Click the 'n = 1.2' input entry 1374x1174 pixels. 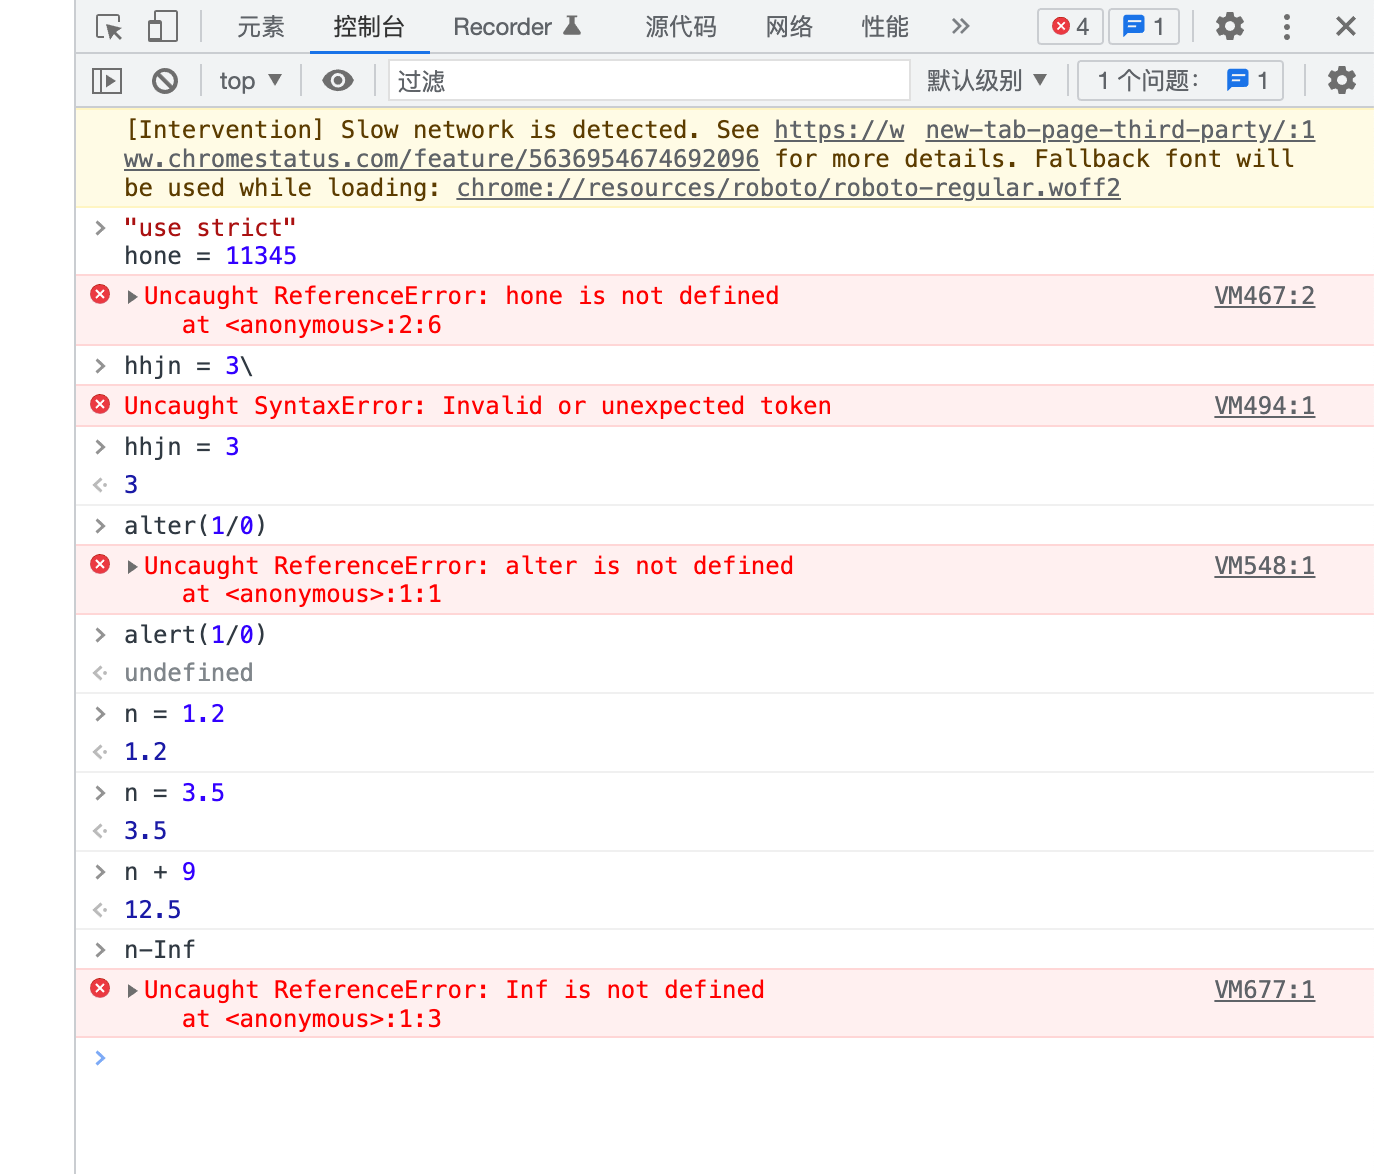175,714
